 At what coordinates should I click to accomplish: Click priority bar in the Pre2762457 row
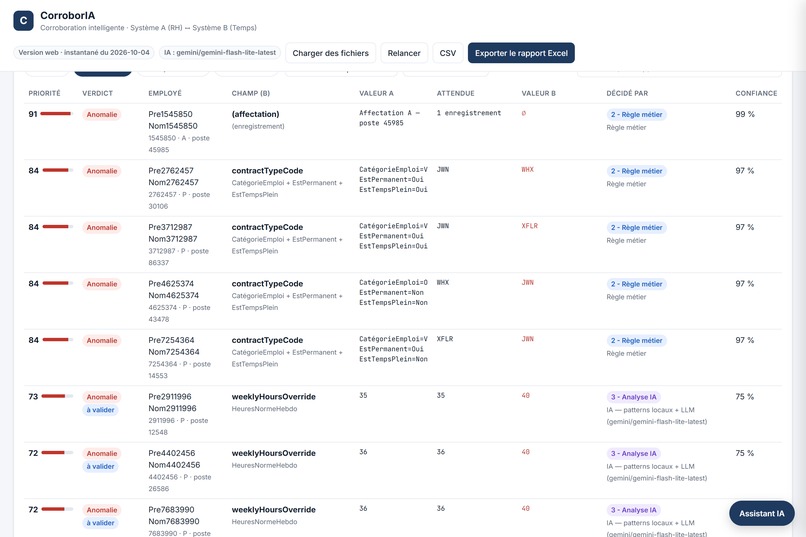pyautogui.click(x=58, y=170)
